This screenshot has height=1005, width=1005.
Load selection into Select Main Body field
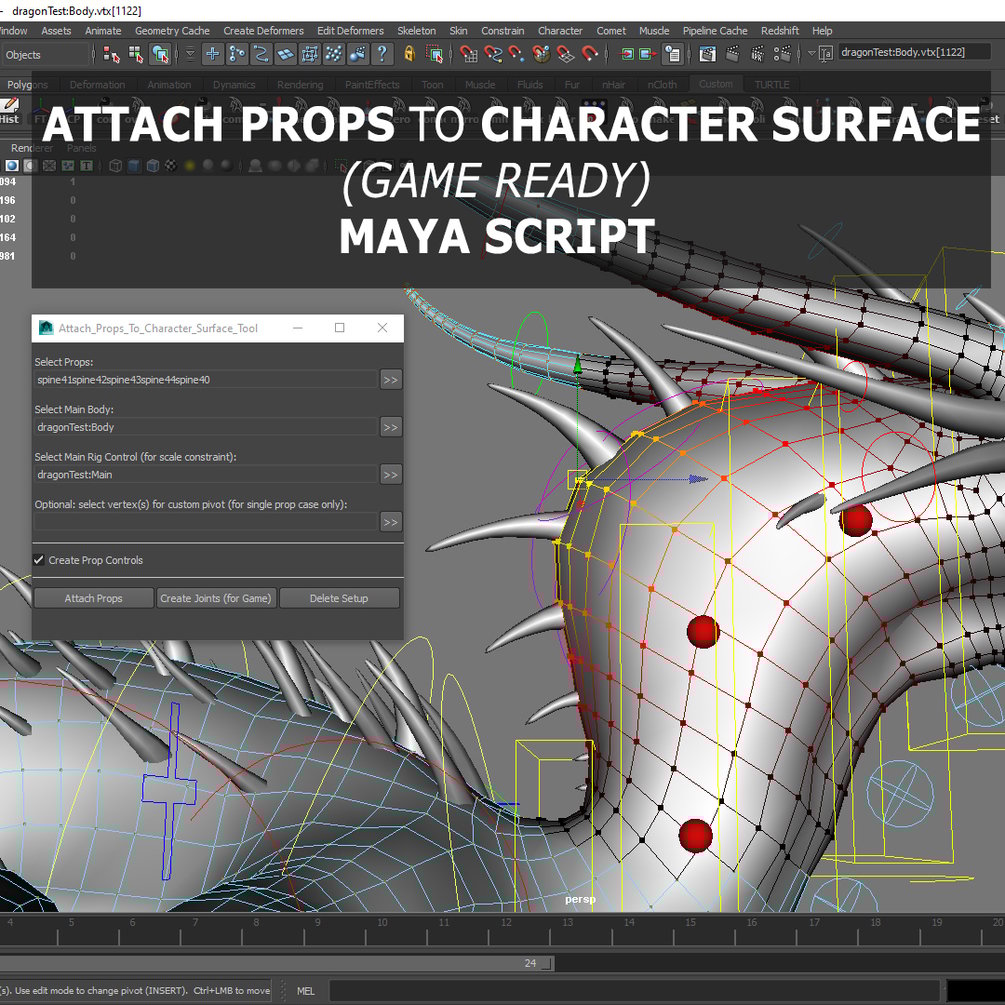coord(390,428)
